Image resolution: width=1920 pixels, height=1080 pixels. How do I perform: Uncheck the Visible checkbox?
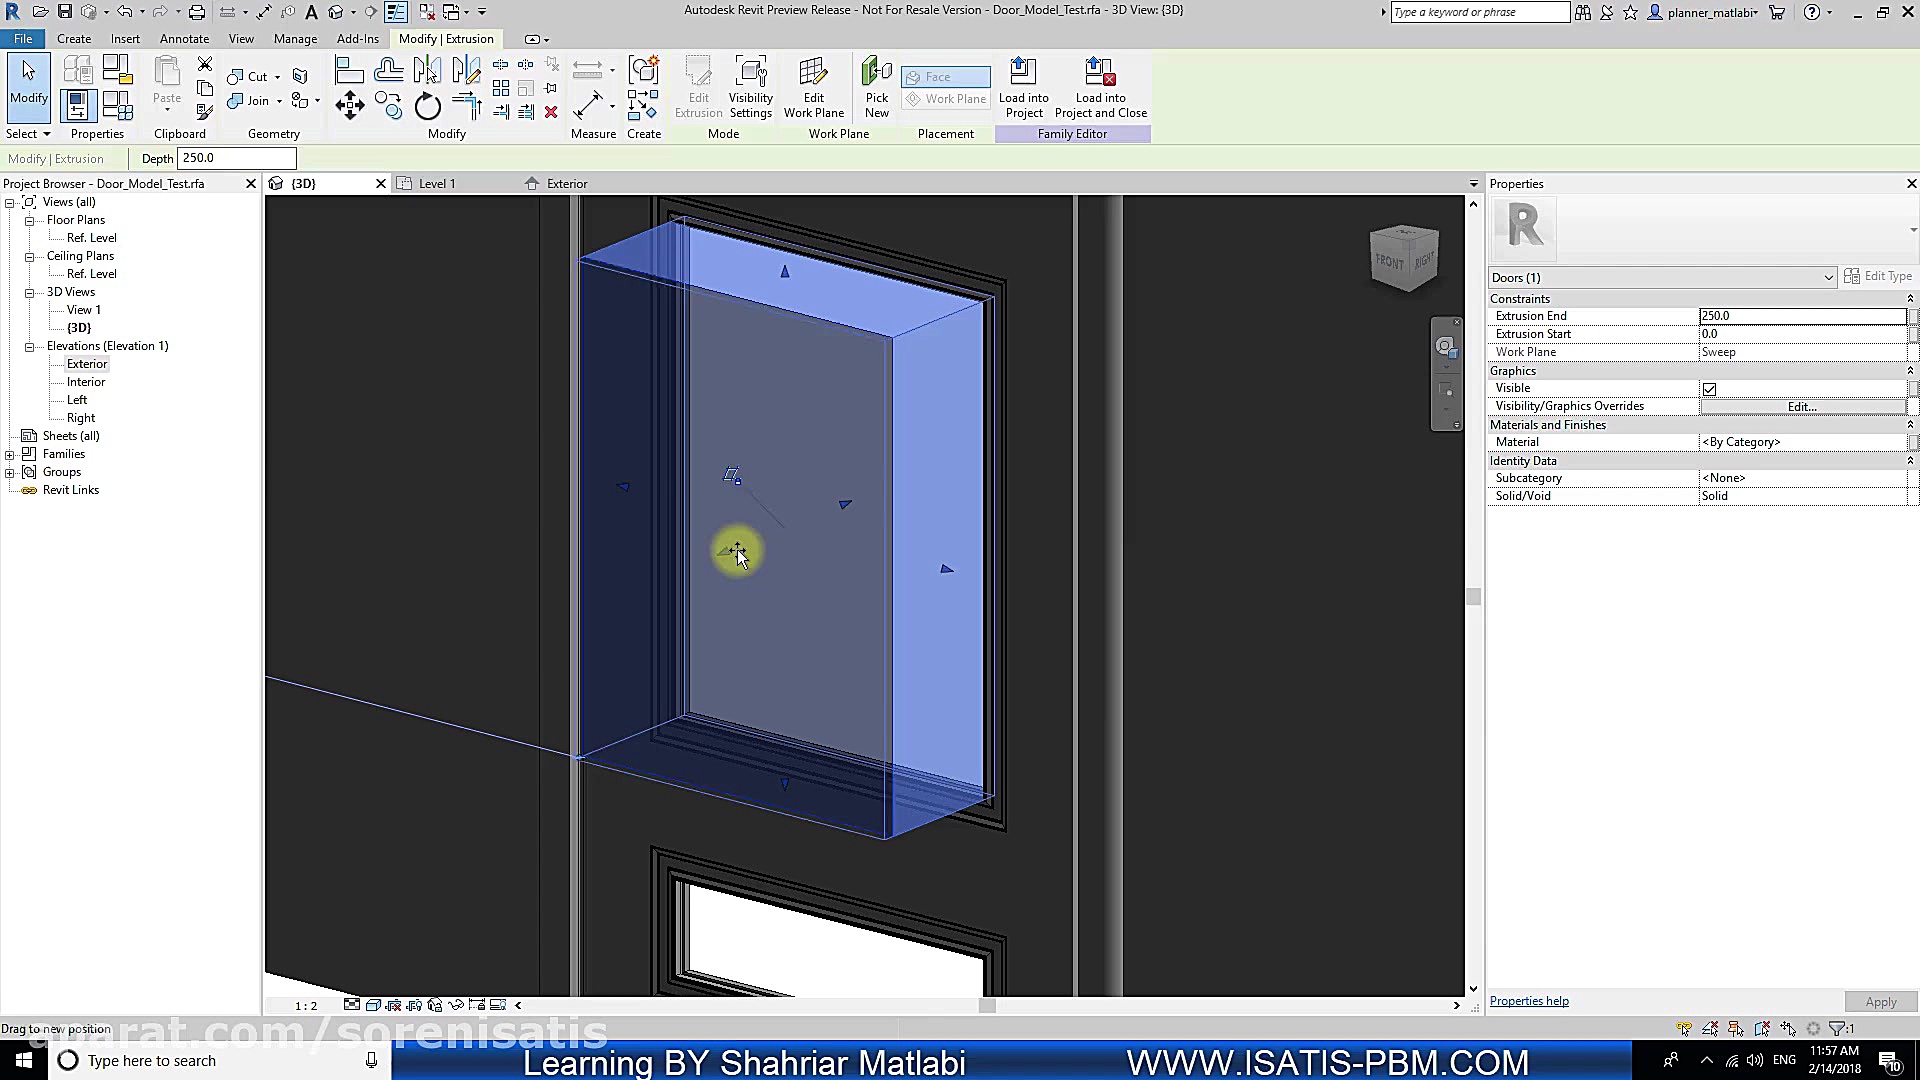point(1709,389)
